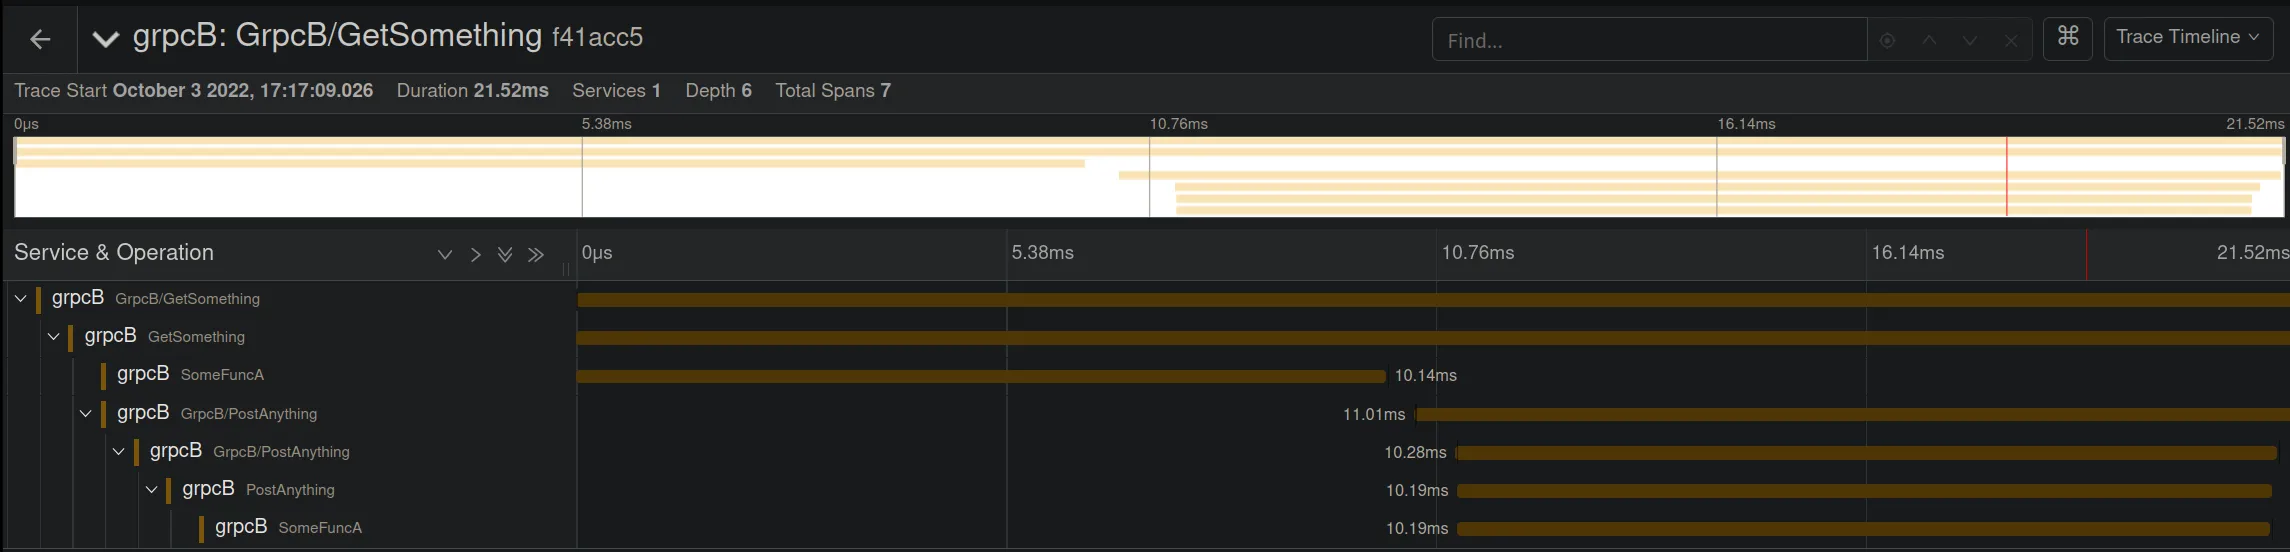
Task: Click the red marker in minimap overview
Action: pos(2006,176)
